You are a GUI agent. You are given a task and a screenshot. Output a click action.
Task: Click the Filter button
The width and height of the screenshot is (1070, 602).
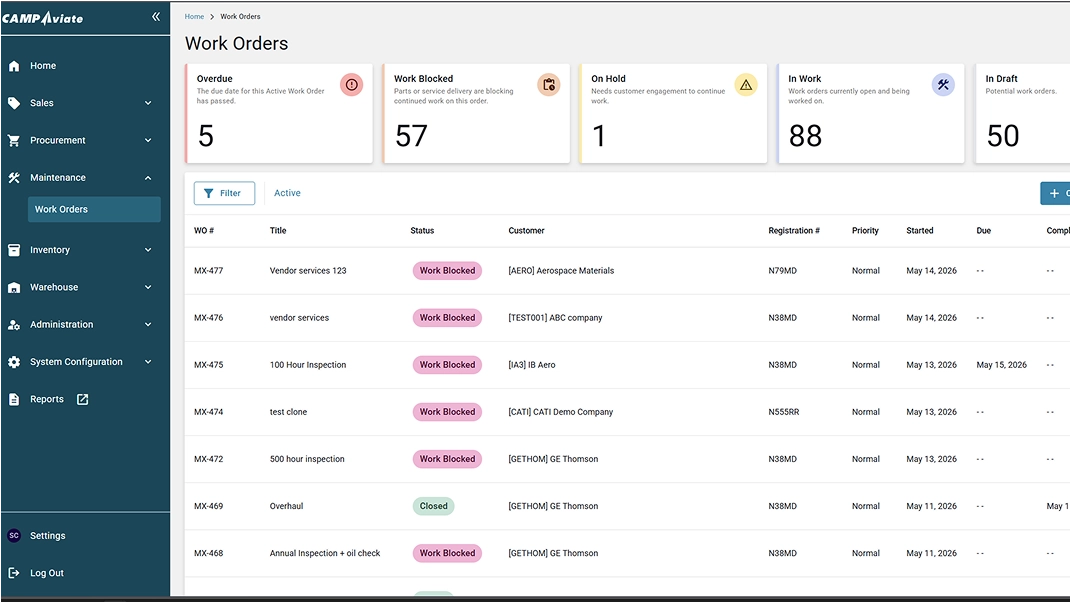(x=225, y=193)
